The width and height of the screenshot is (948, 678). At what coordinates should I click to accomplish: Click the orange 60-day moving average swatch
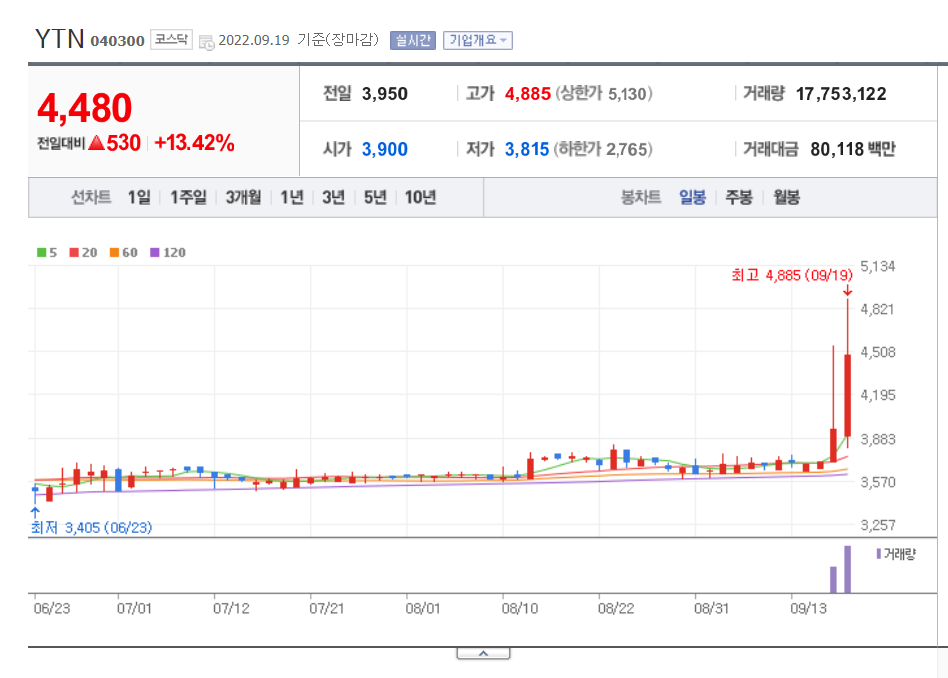click(114, 252)
